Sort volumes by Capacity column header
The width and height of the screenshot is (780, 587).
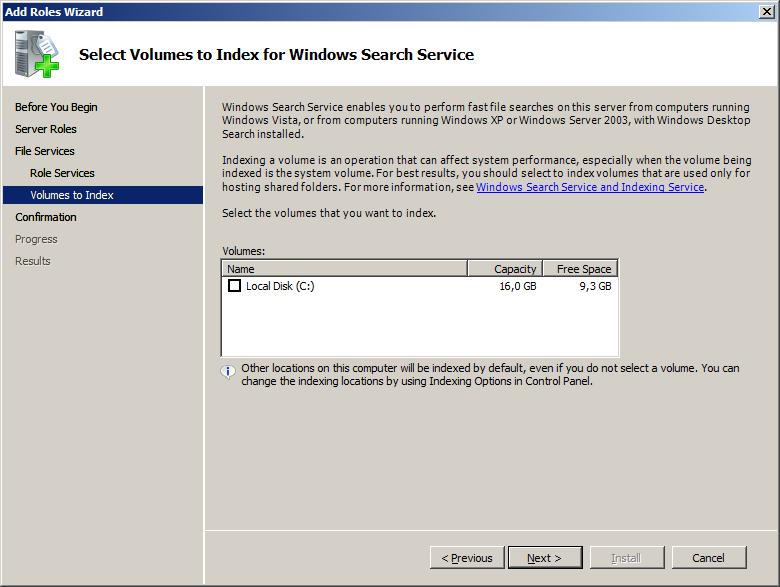click(x=505, y=269)
